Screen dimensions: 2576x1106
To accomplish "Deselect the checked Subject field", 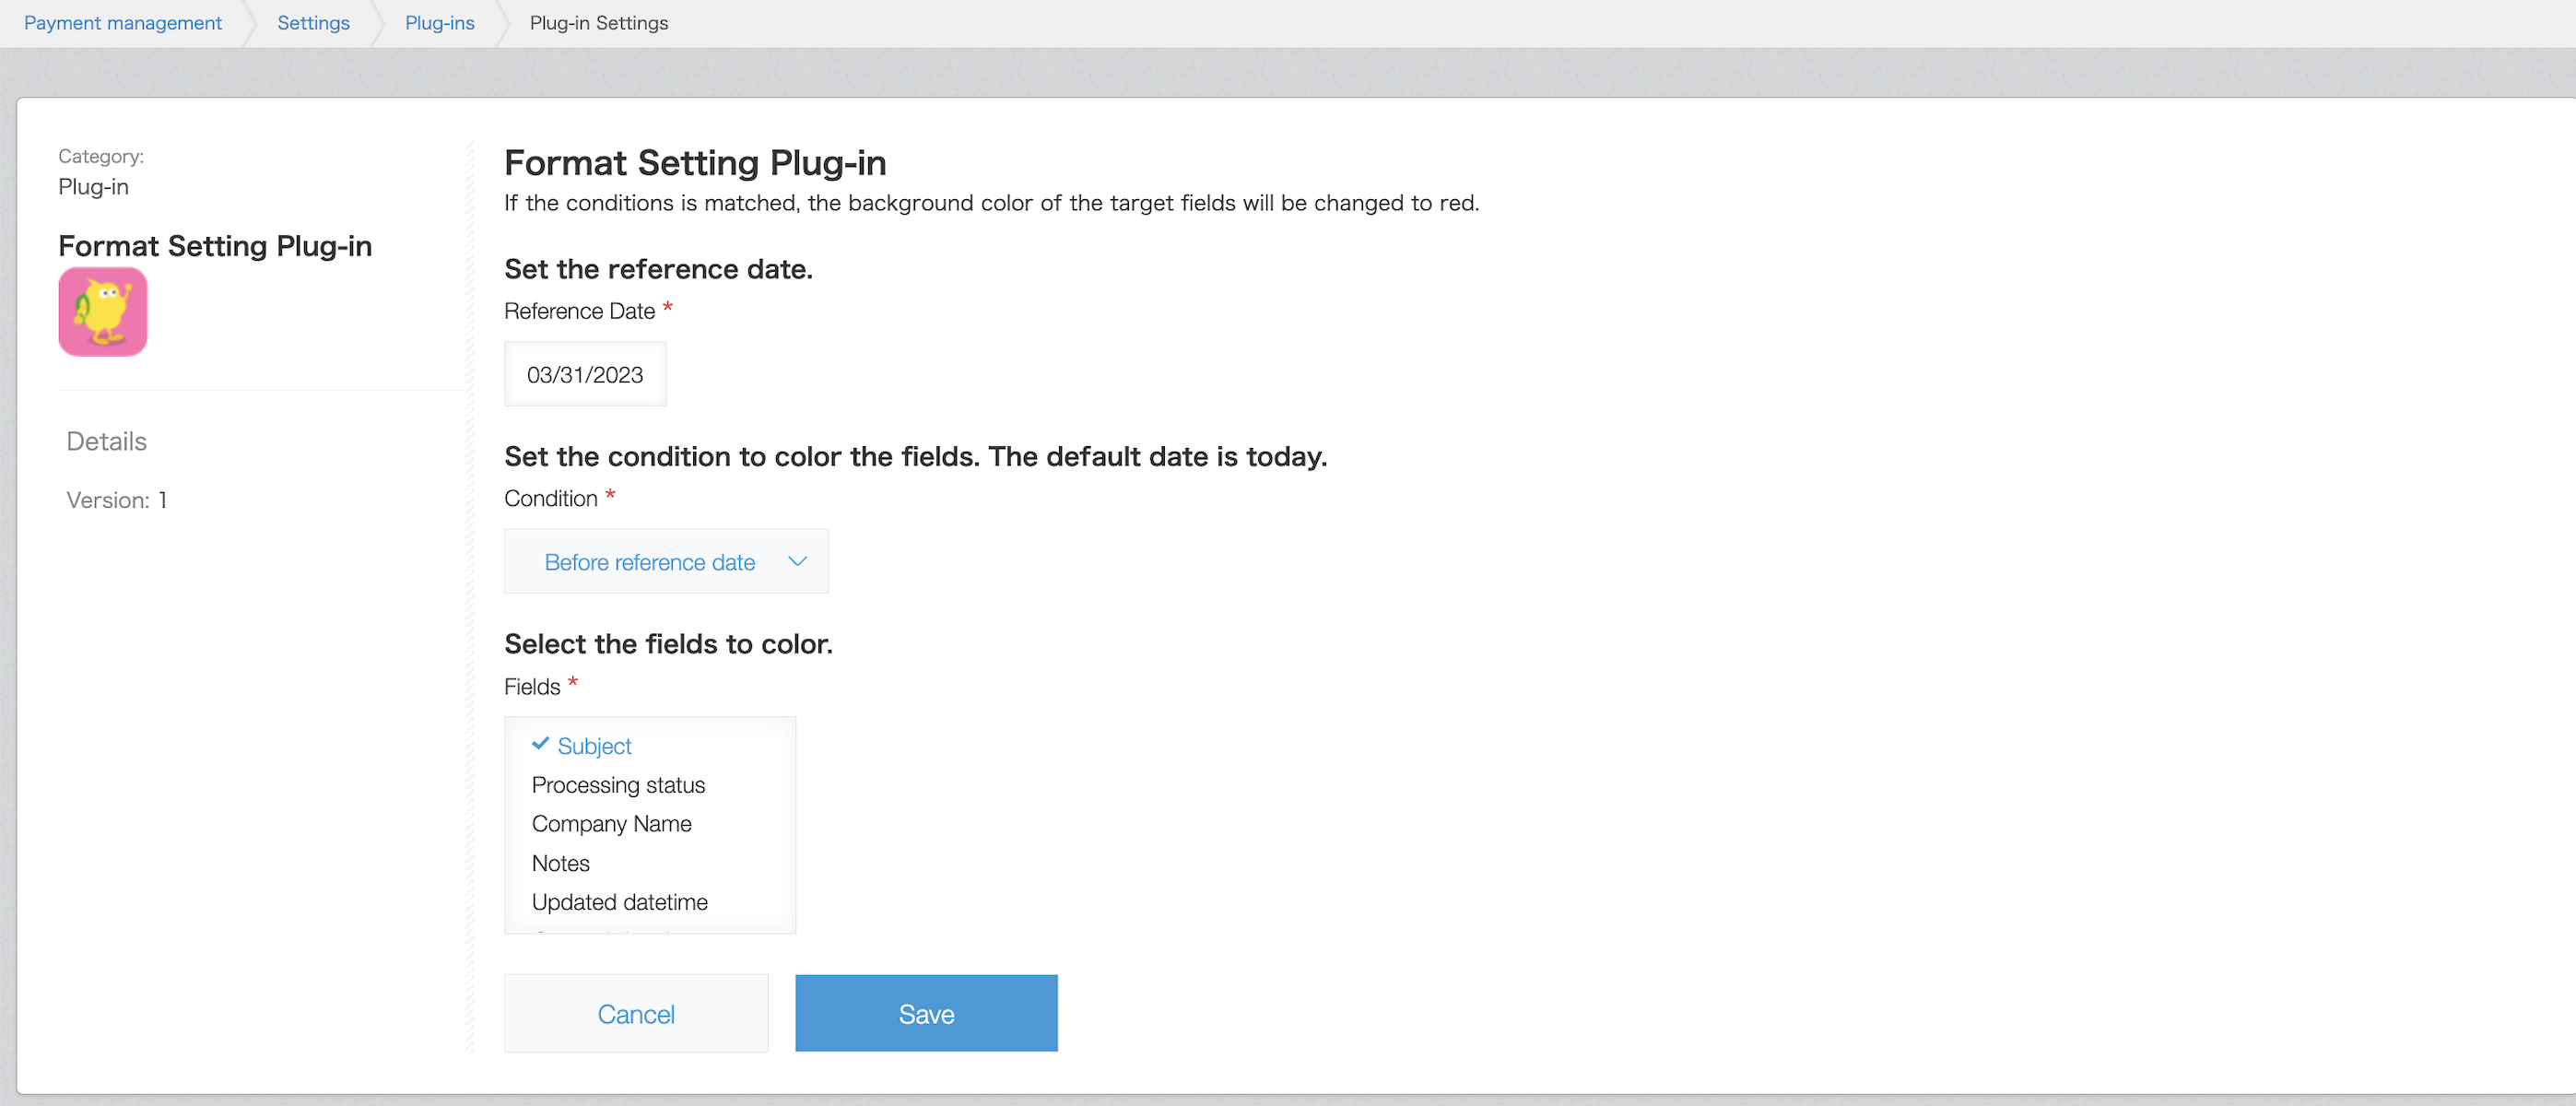I will coord(594,746).
